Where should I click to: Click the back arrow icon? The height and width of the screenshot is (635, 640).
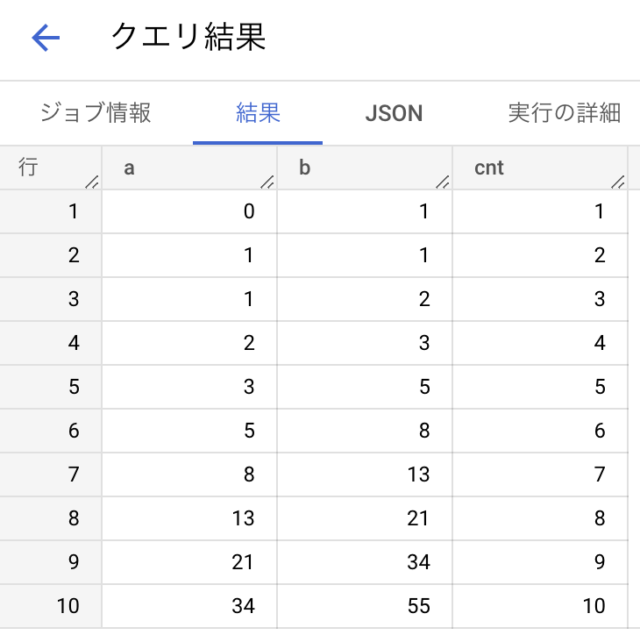coord(46,38)
